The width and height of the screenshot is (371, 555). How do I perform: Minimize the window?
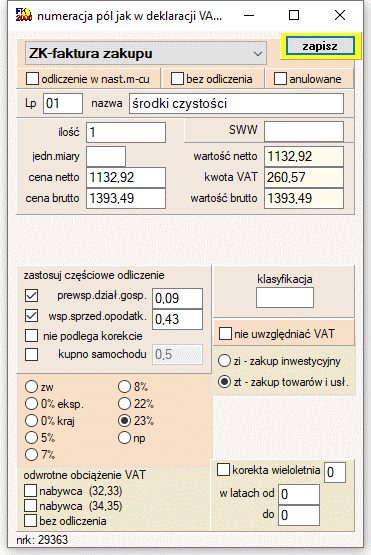[249, 15]
